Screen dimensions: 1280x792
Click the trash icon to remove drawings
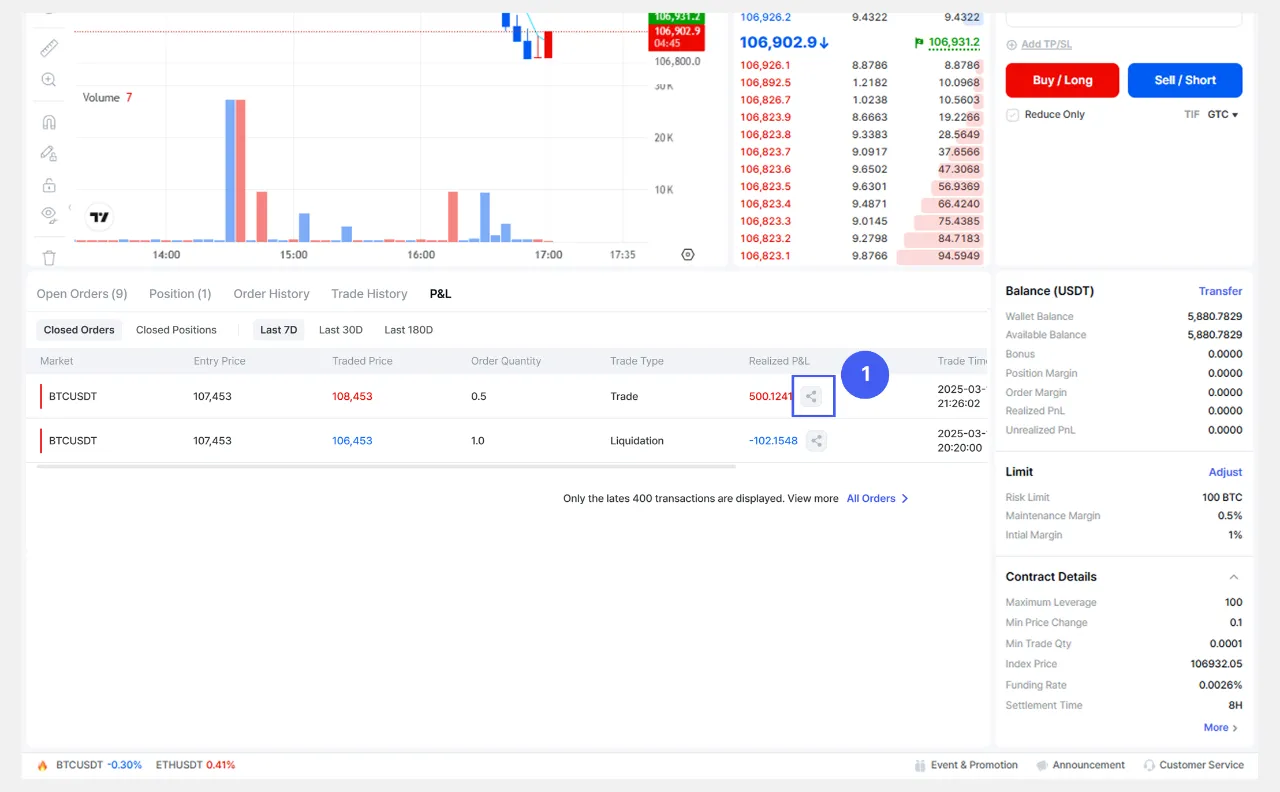pyautogui.click(x=49, y=257)
